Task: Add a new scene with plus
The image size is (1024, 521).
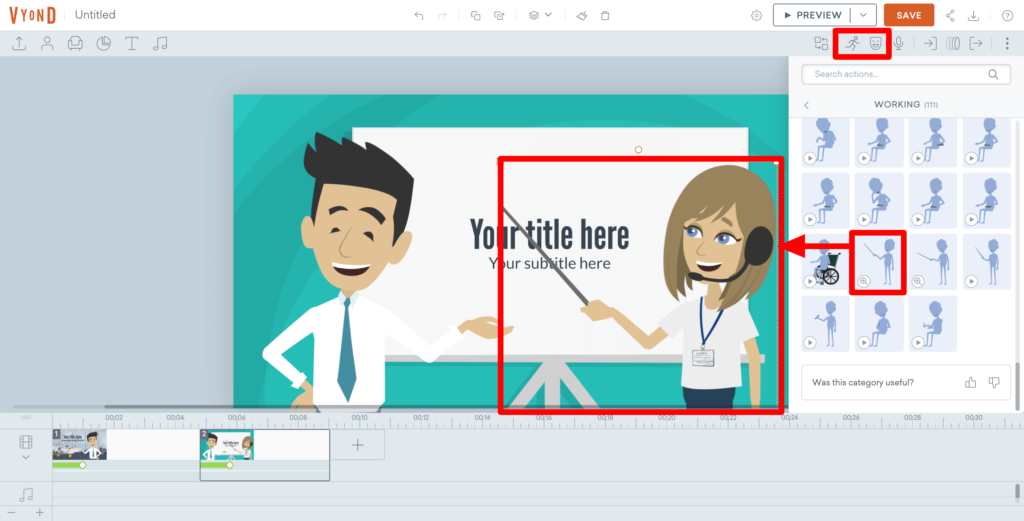Action: click(x=357, y=445)
